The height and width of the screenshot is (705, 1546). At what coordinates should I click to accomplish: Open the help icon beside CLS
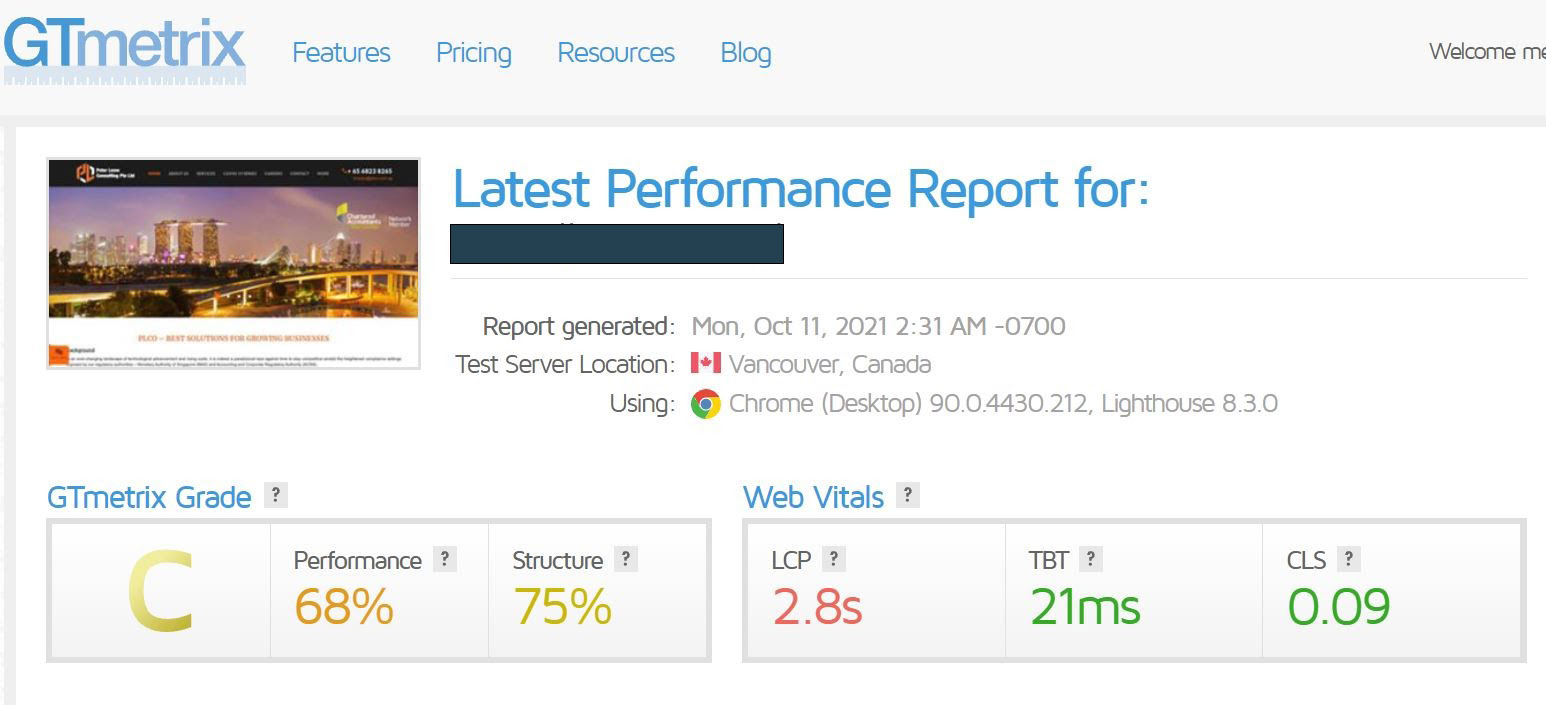(1349, 559)
